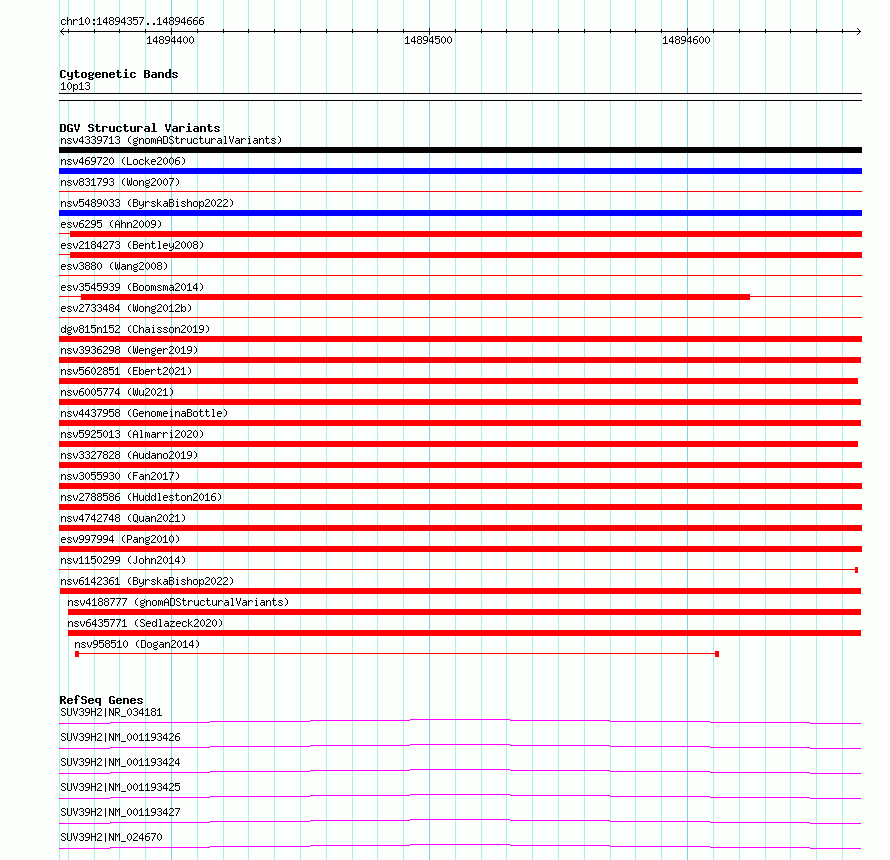Click the Cytogenetic Bands track title
The height and width of the screenshot is (860, 890).
(x=119, y=74)
